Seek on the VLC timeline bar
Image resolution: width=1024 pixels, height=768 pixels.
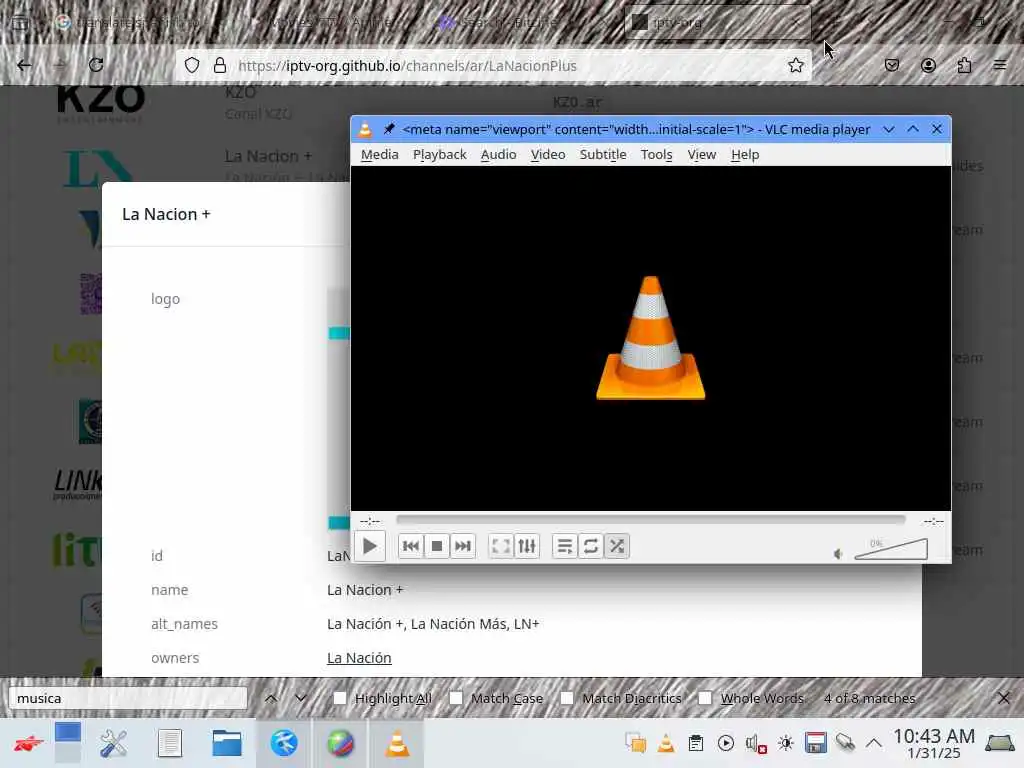tap(650, 520)
